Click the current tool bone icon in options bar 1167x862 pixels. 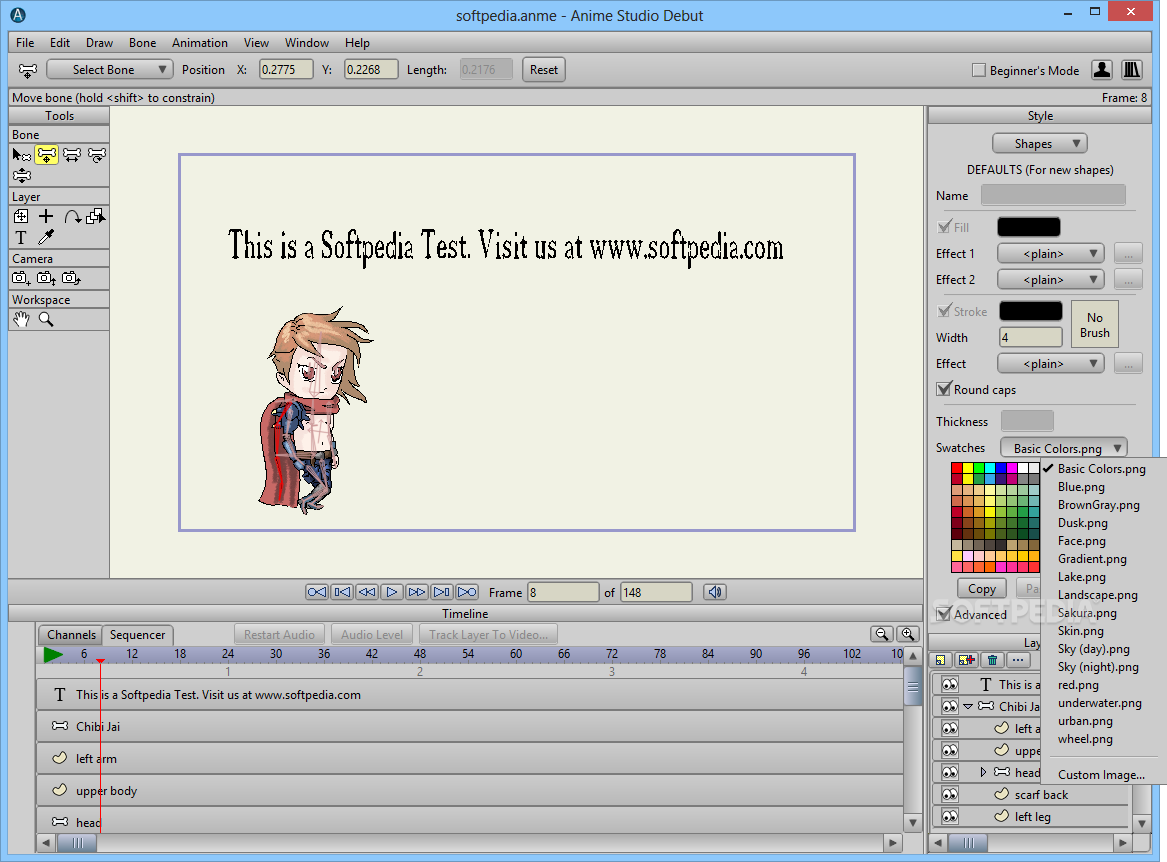coord(28,70)
